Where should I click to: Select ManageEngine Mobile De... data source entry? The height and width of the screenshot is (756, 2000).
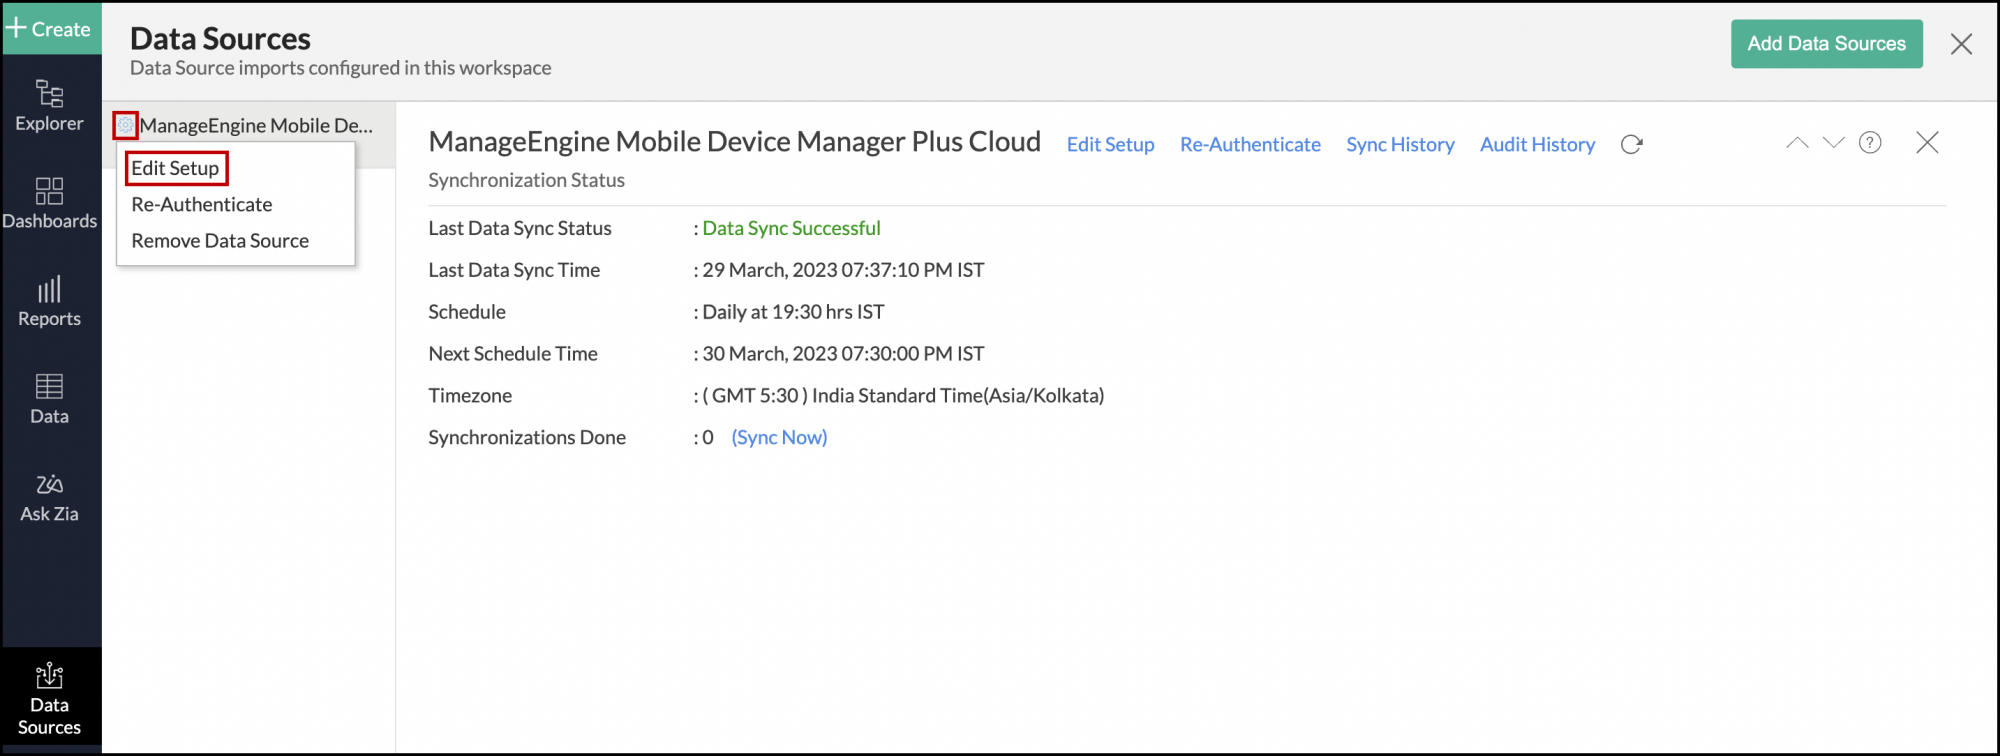click(x=256, y=126)
